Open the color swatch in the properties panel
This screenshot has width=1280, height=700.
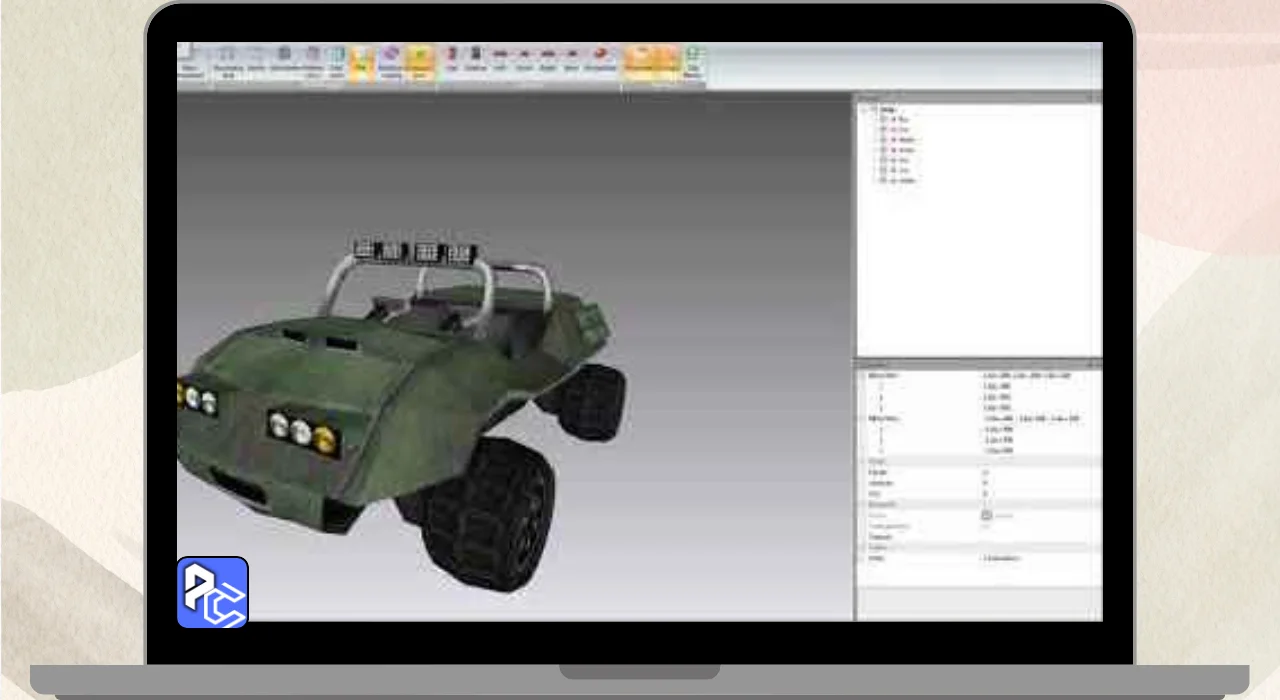pos(986,515)
